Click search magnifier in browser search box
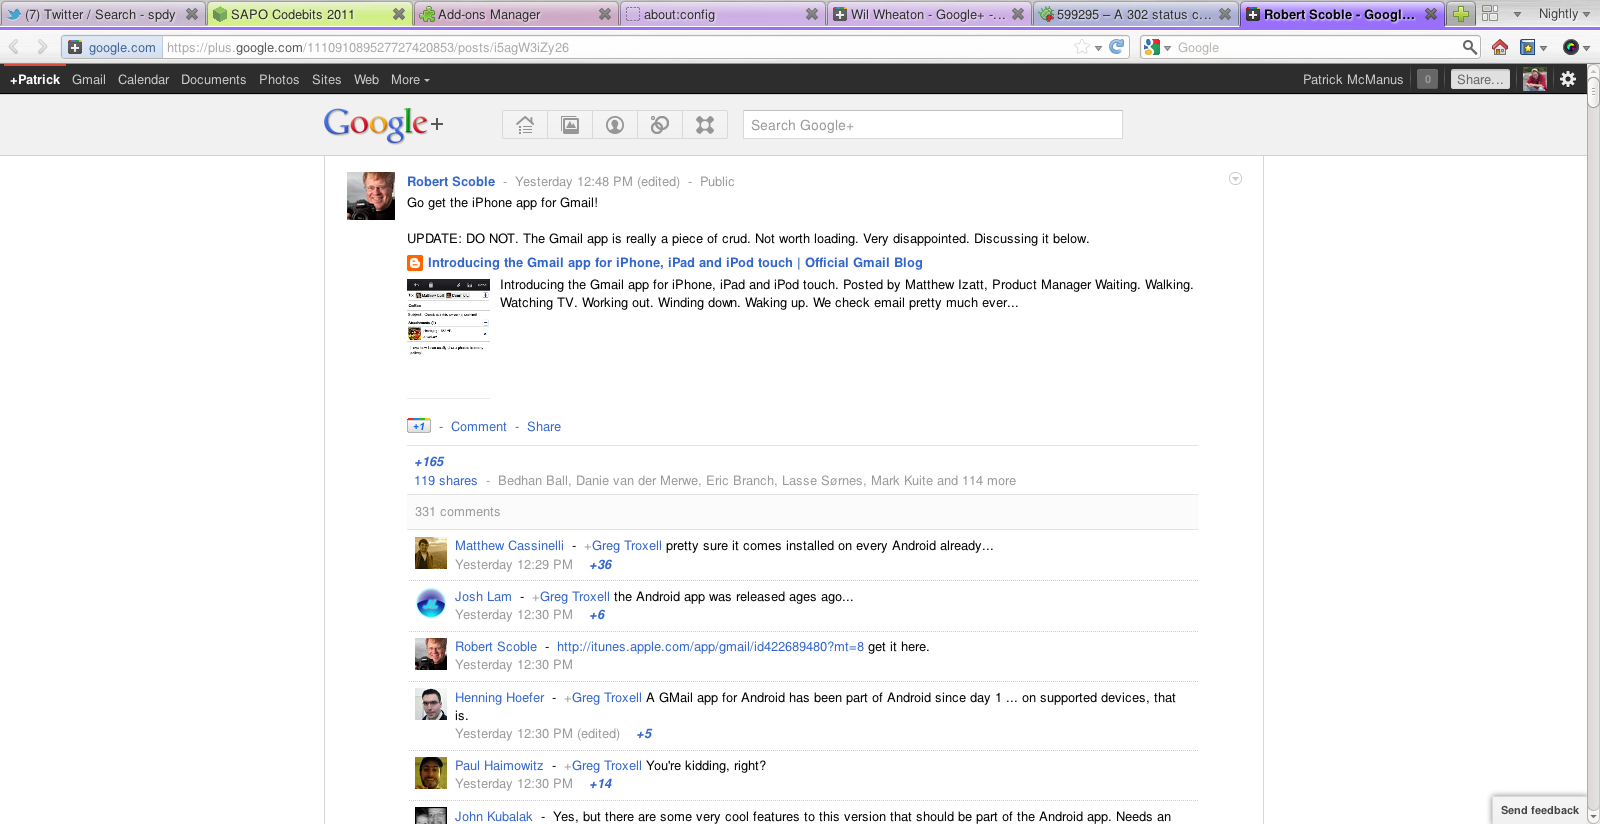The width and height of the screenshot is (1600, 824). pos(1469,47)
